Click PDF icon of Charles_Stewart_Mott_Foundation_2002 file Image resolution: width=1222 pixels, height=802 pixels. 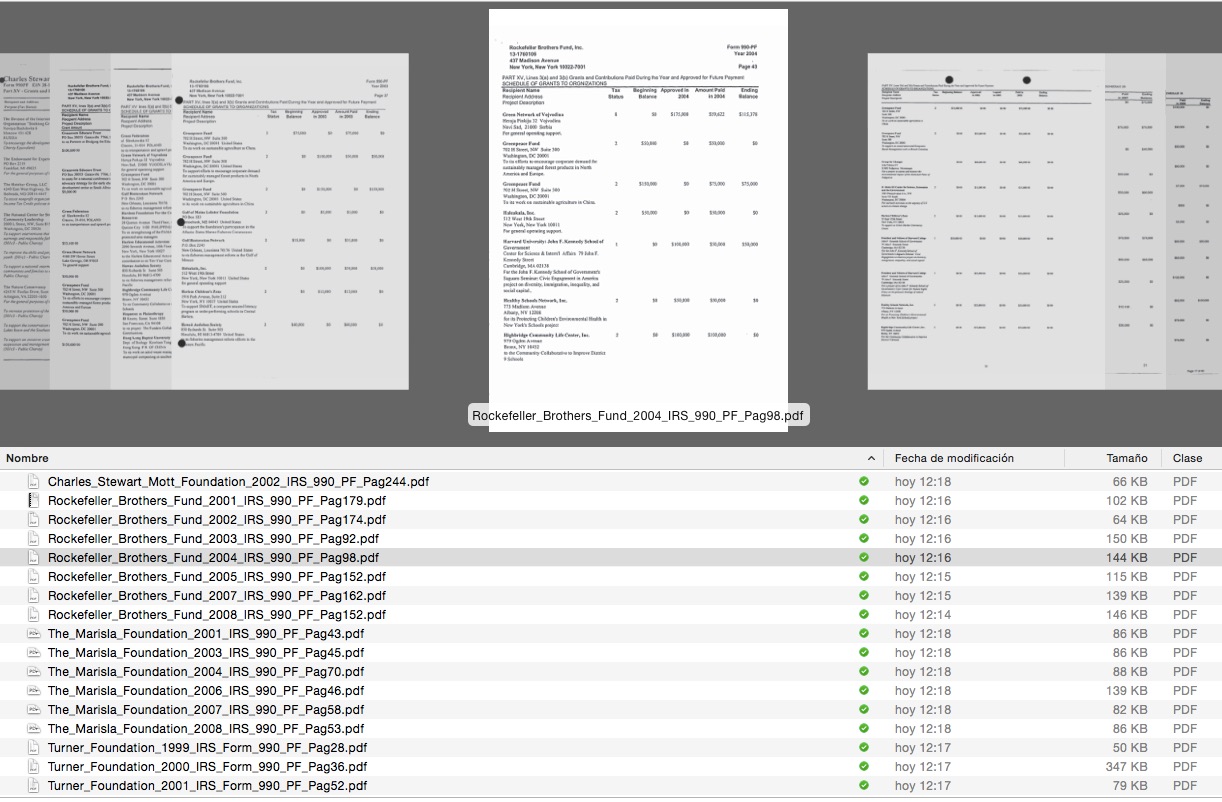pos(34,482)
